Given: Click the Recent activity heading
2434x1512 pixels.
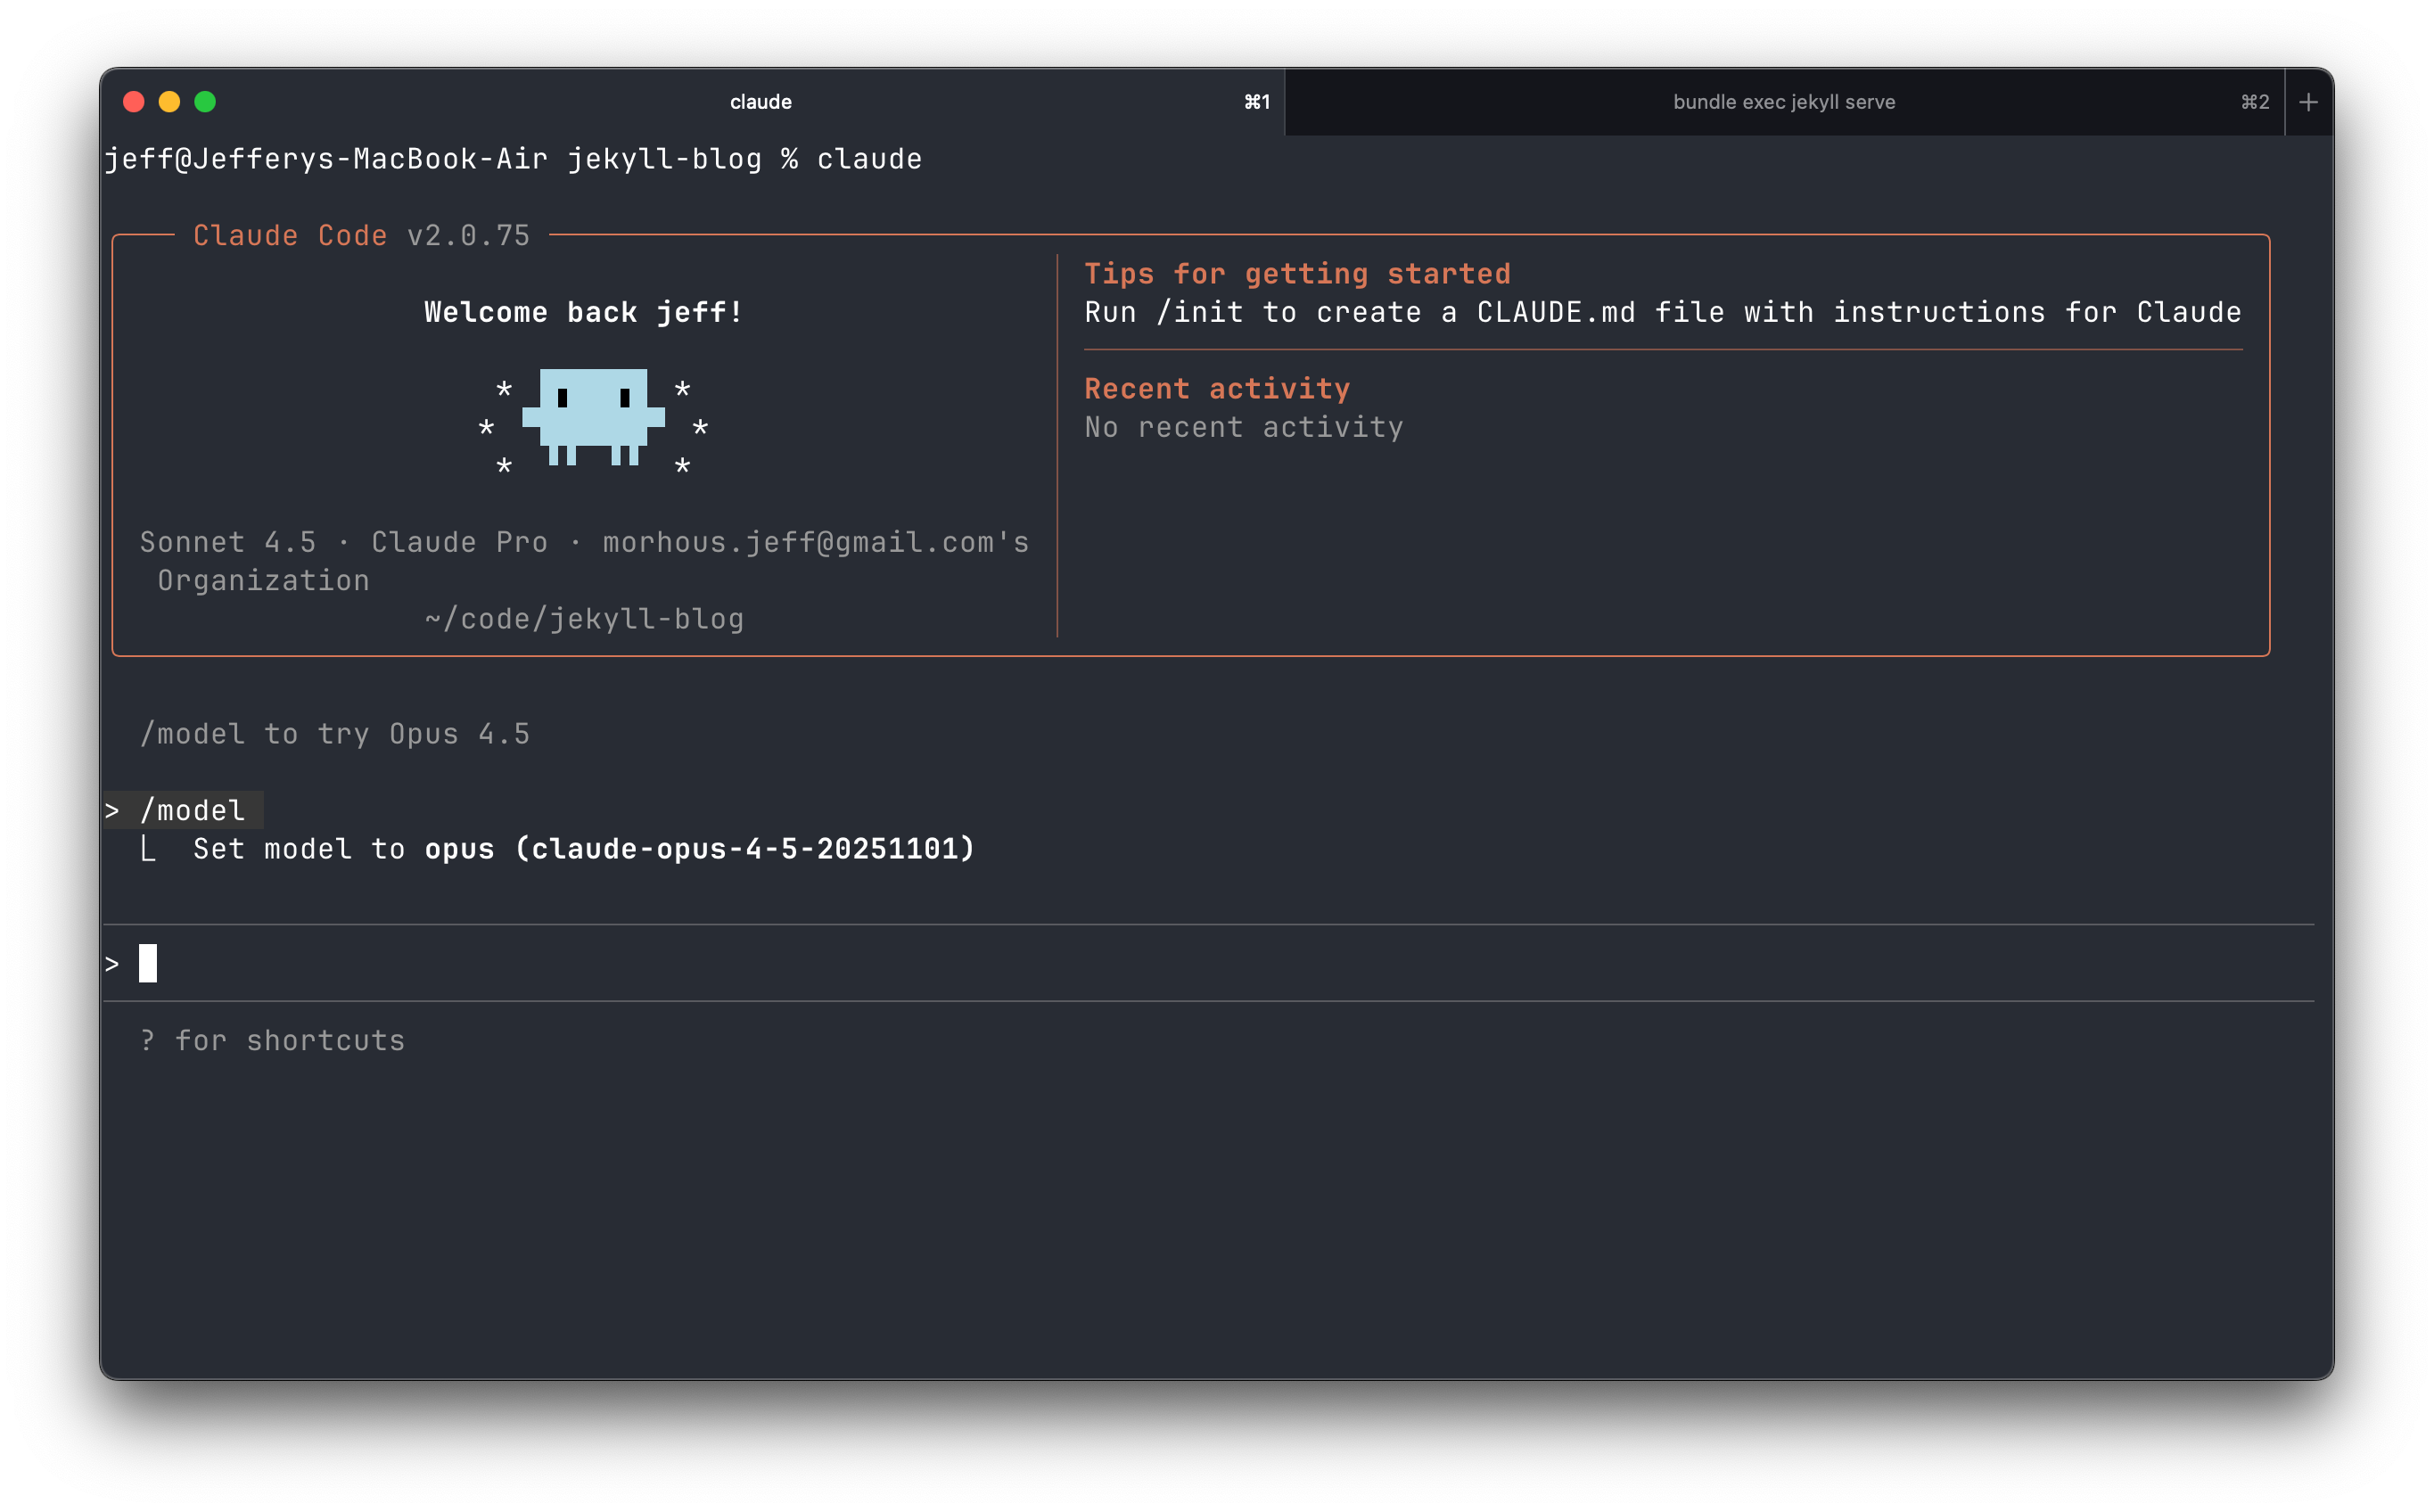Looking at the screenshot, I should (1217, 388).
